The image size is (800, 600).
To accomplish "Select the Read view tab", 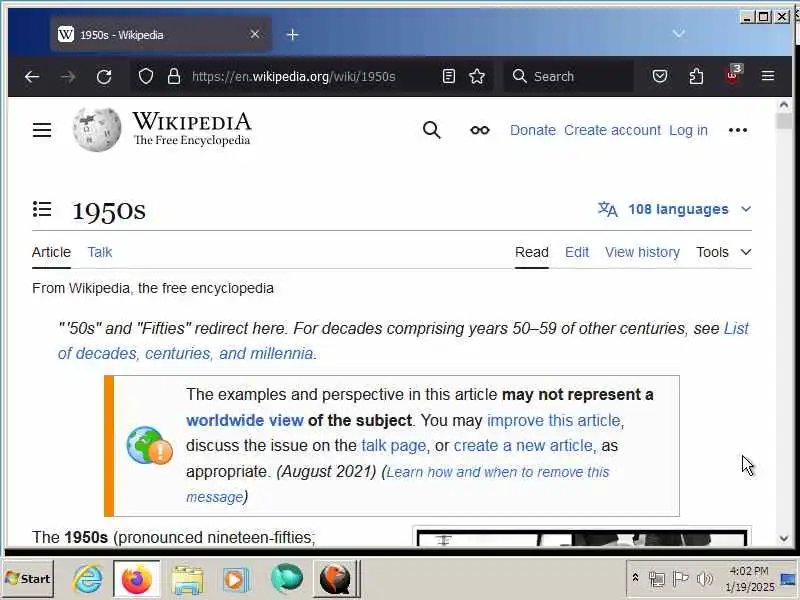I will point(532,252).
